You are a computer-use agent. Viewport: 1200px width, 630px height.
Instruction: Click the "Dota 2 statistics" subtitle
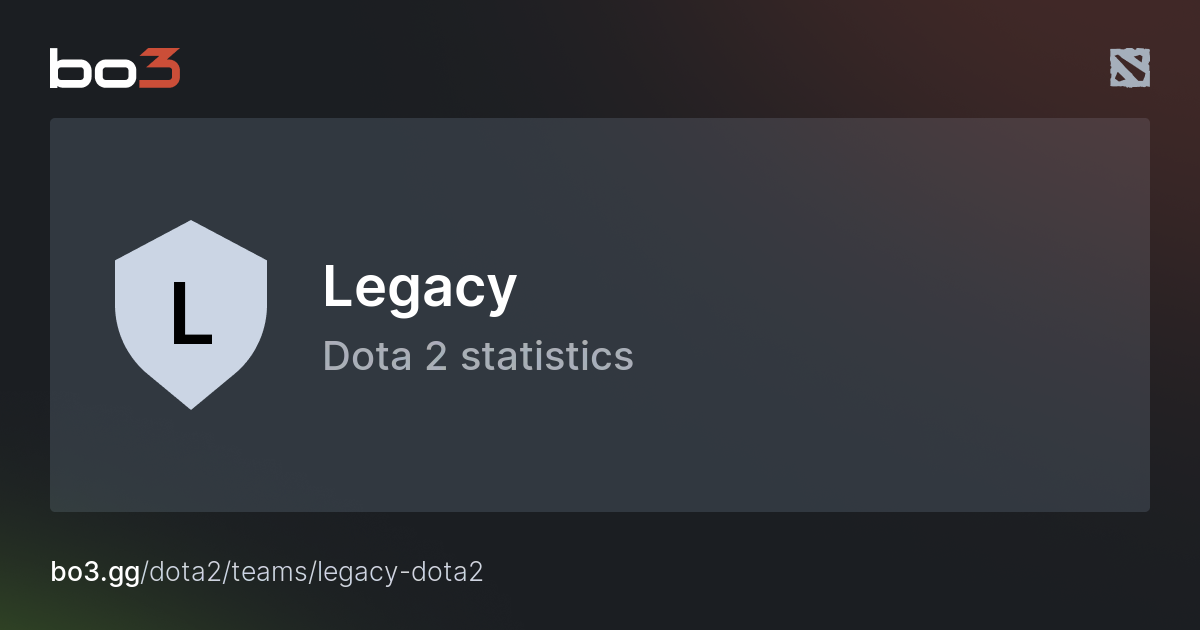478,357
